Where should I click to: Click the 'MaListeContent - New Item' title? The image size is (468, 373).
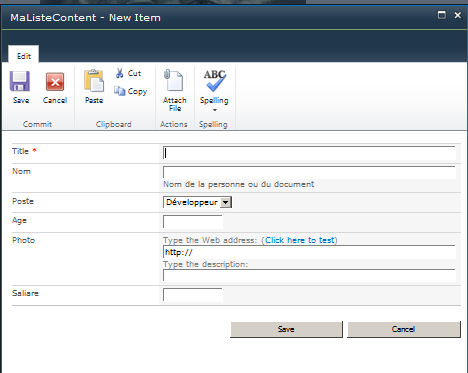(85, 18)
